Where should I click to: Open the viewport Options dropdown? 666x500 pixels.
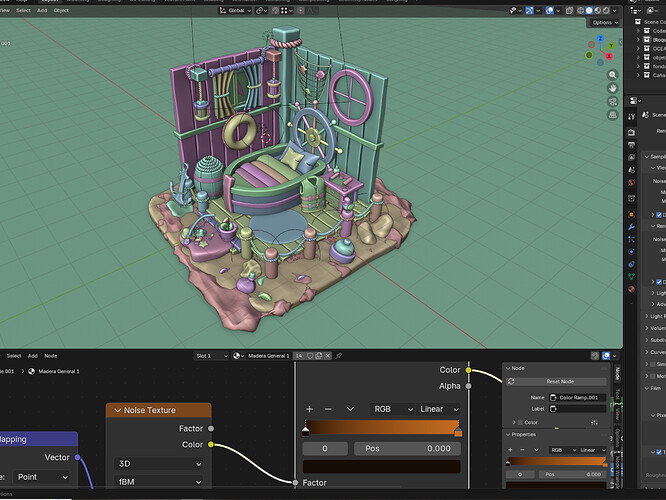point(605,23)
